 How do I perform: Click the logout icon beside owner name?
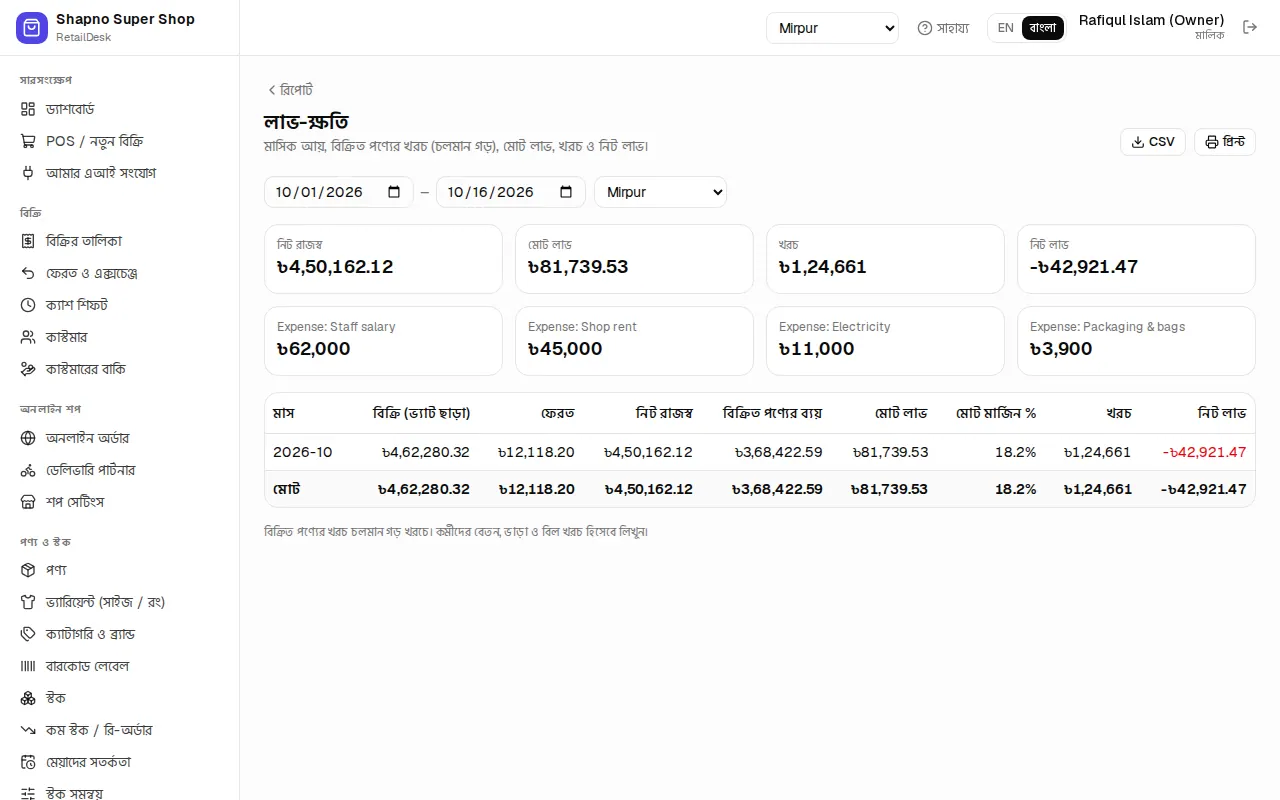coord(1250,27)
